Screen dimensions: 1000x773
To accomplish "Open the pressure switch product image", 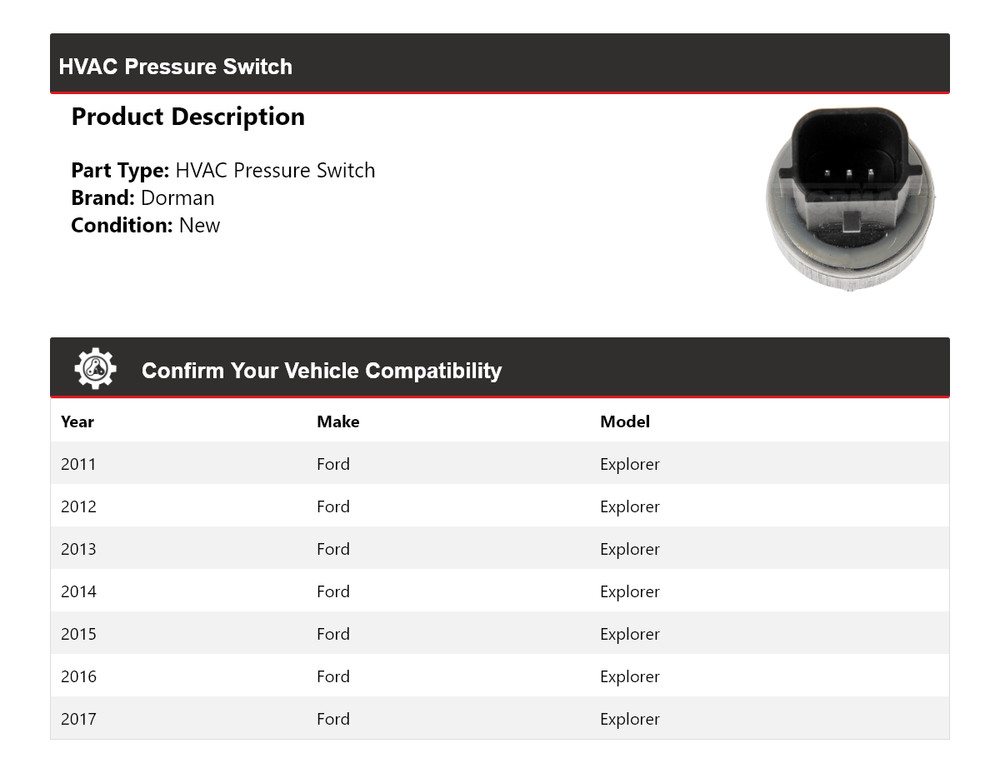I will coord(850,198).
